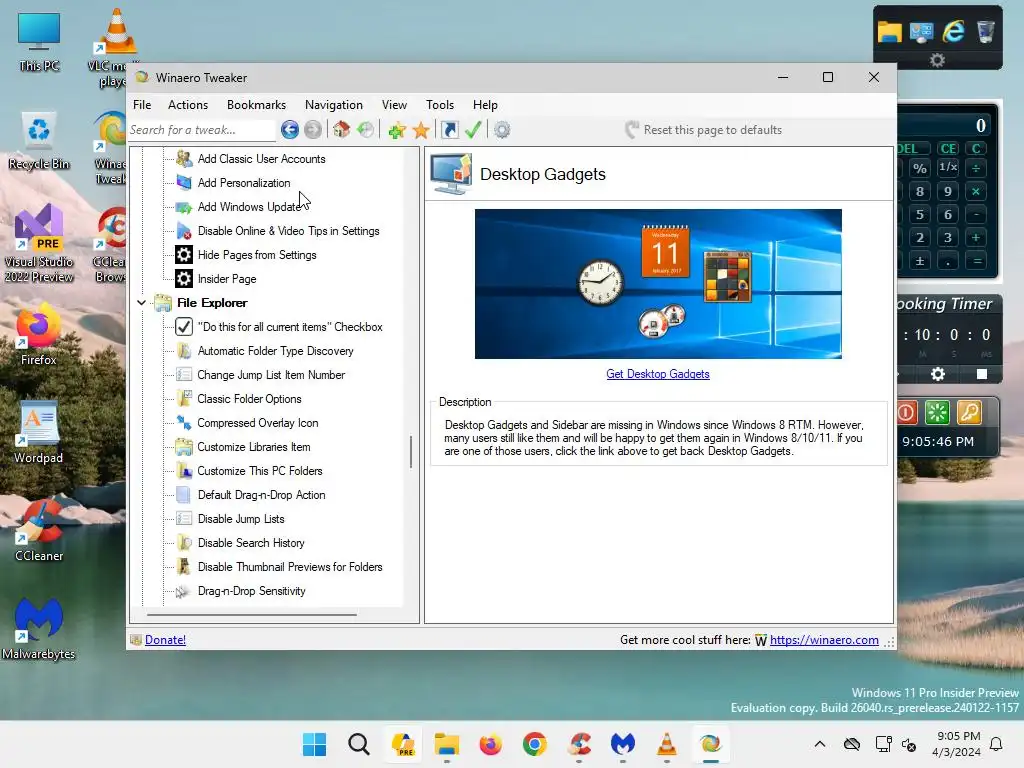This screenshot has width=1024, height=768.
Task: Open taskbar Search magnifier
Action: [359, 744]
